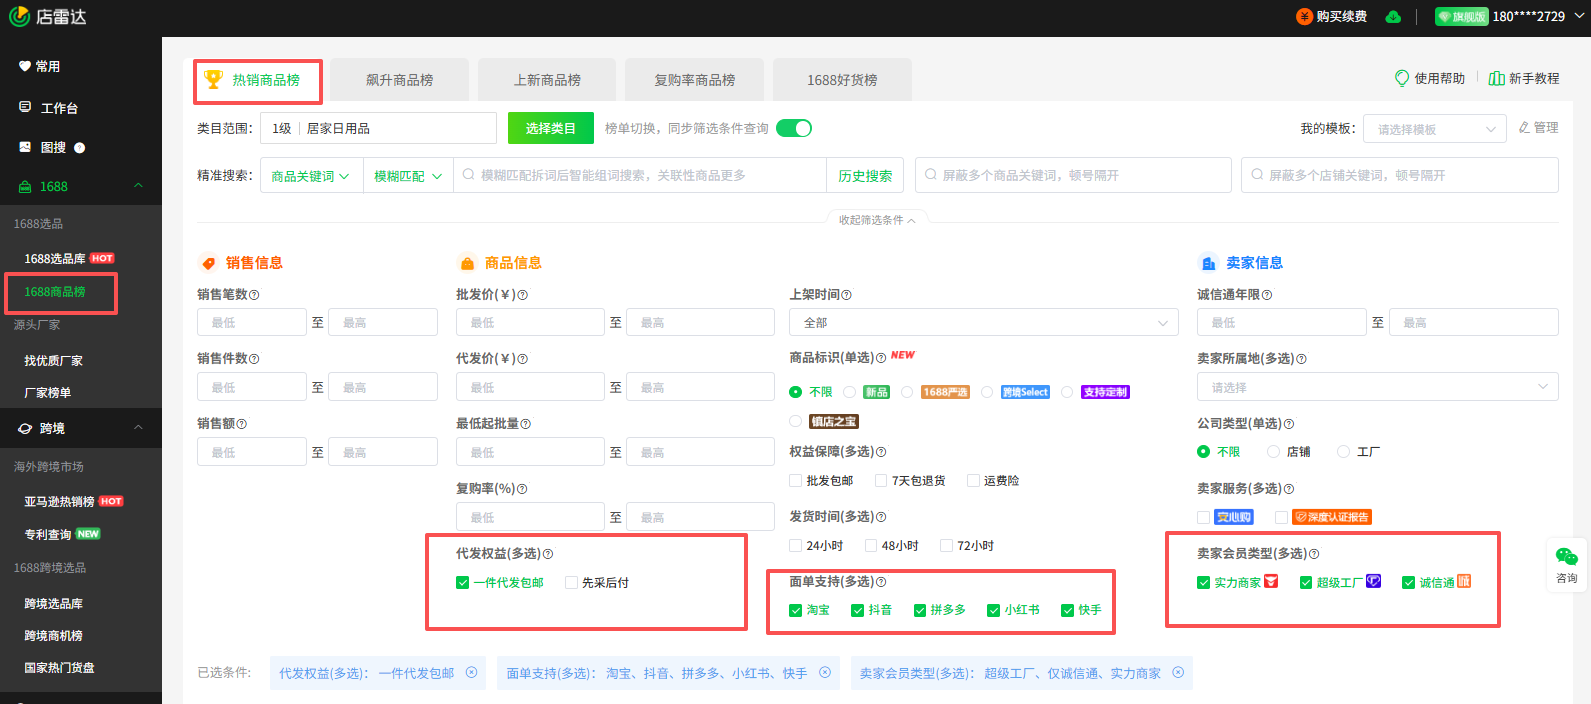Open 使用帮助 help icon

coord(1402,78)
